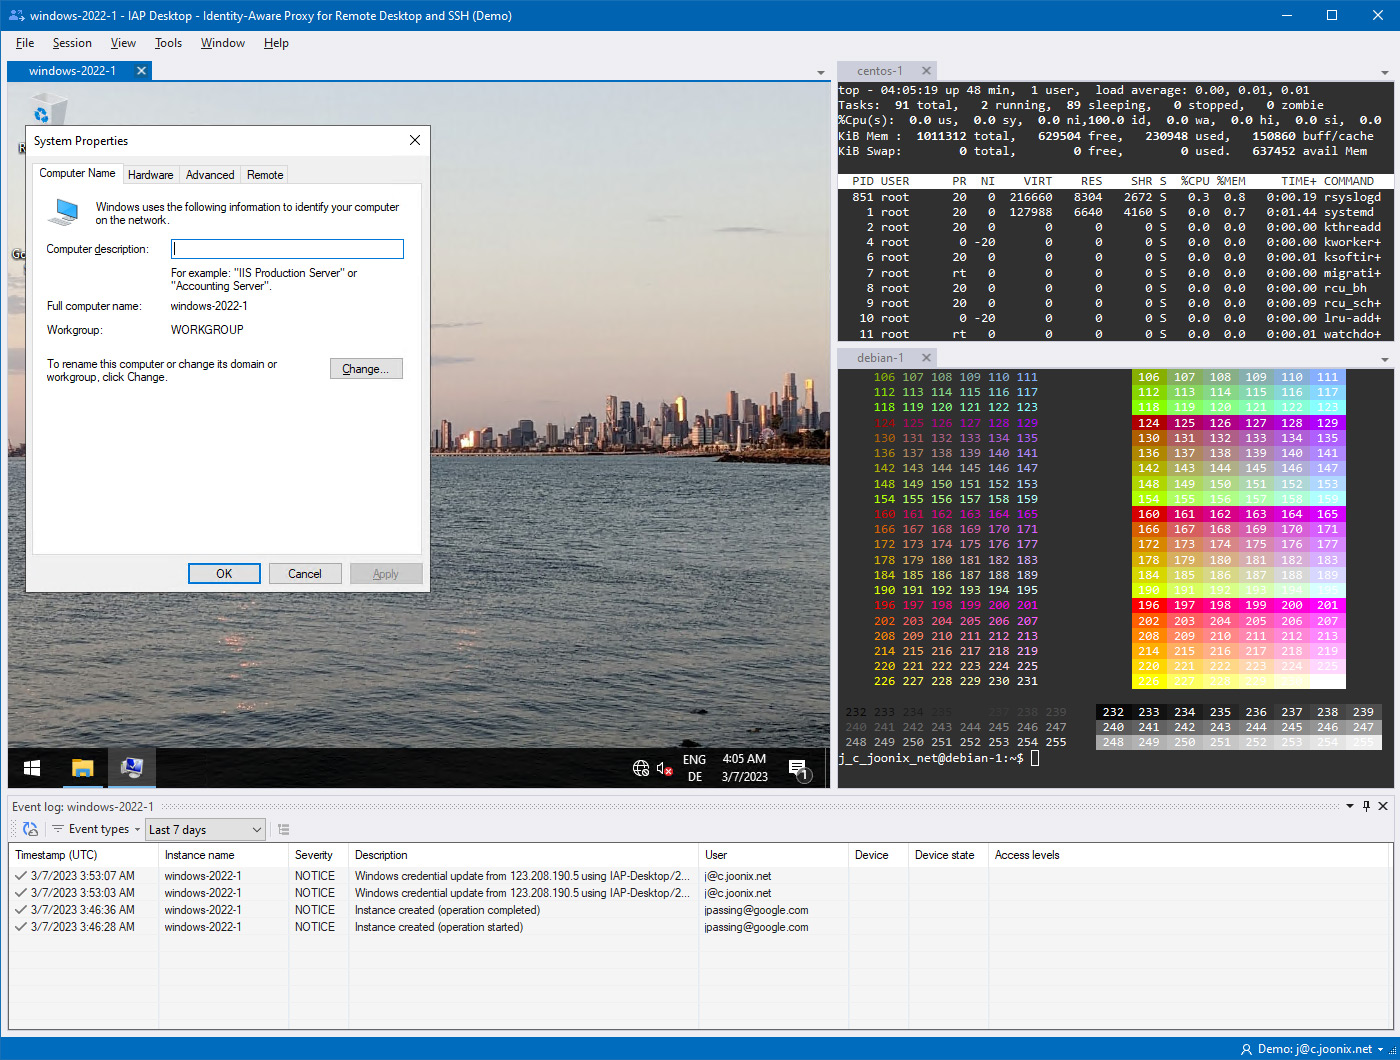The image size is (1400, 1060).
Task: Close the System Properties dialog with the X
Action: click(x=415, y=141)
